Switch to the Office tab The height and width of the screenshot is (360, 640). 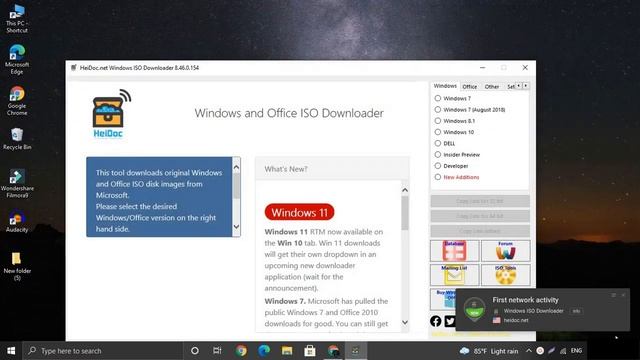point(469,87)
